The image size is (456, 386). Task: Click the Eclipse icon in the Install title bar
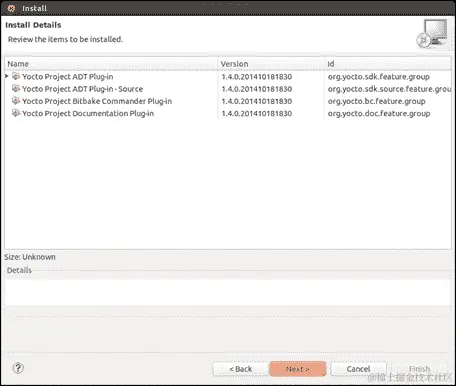pyautogui.click(x=11, y=8)
